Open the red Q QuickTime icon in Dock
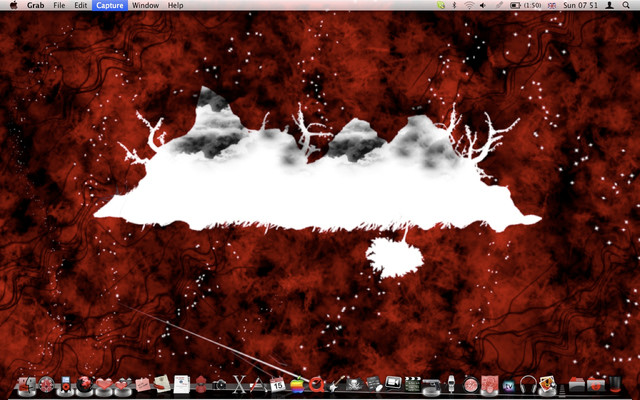This screenshot has width=640, height=400. [x=316, y=384]
